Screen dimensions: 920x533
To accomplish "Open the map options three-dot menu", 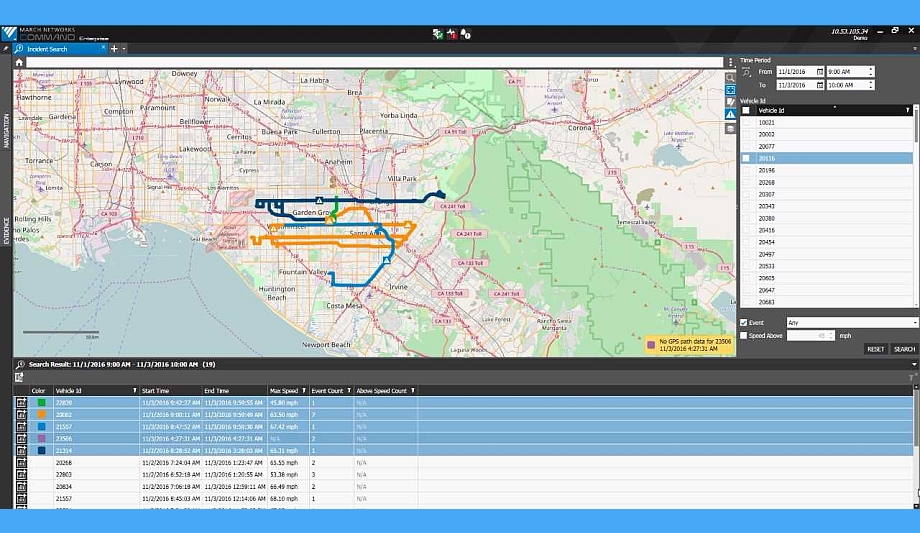I will (730, 62).
